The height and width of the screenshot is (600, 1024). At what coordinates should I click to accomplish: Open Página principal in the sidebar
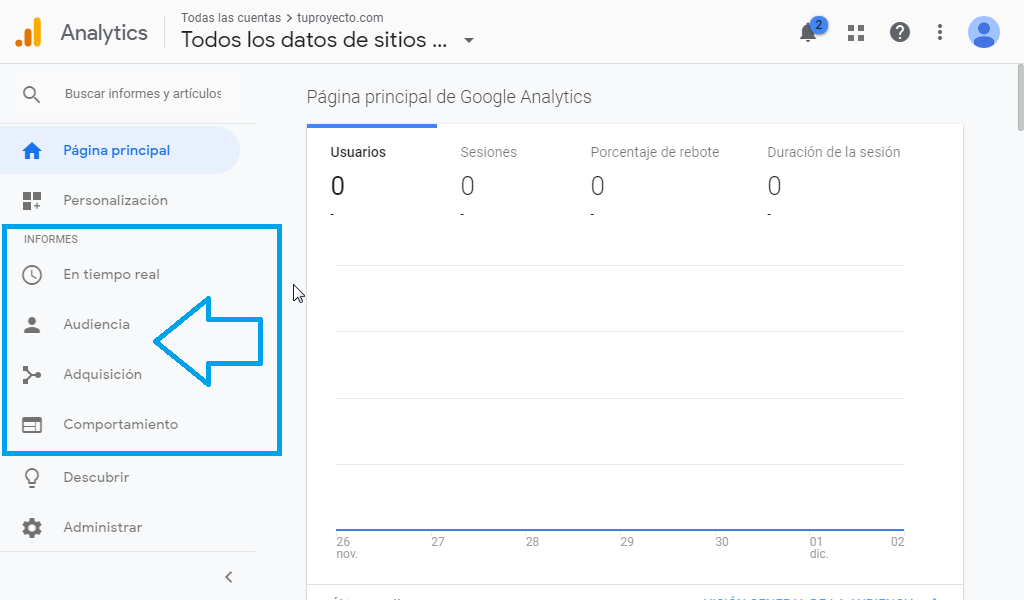[116, 150]
